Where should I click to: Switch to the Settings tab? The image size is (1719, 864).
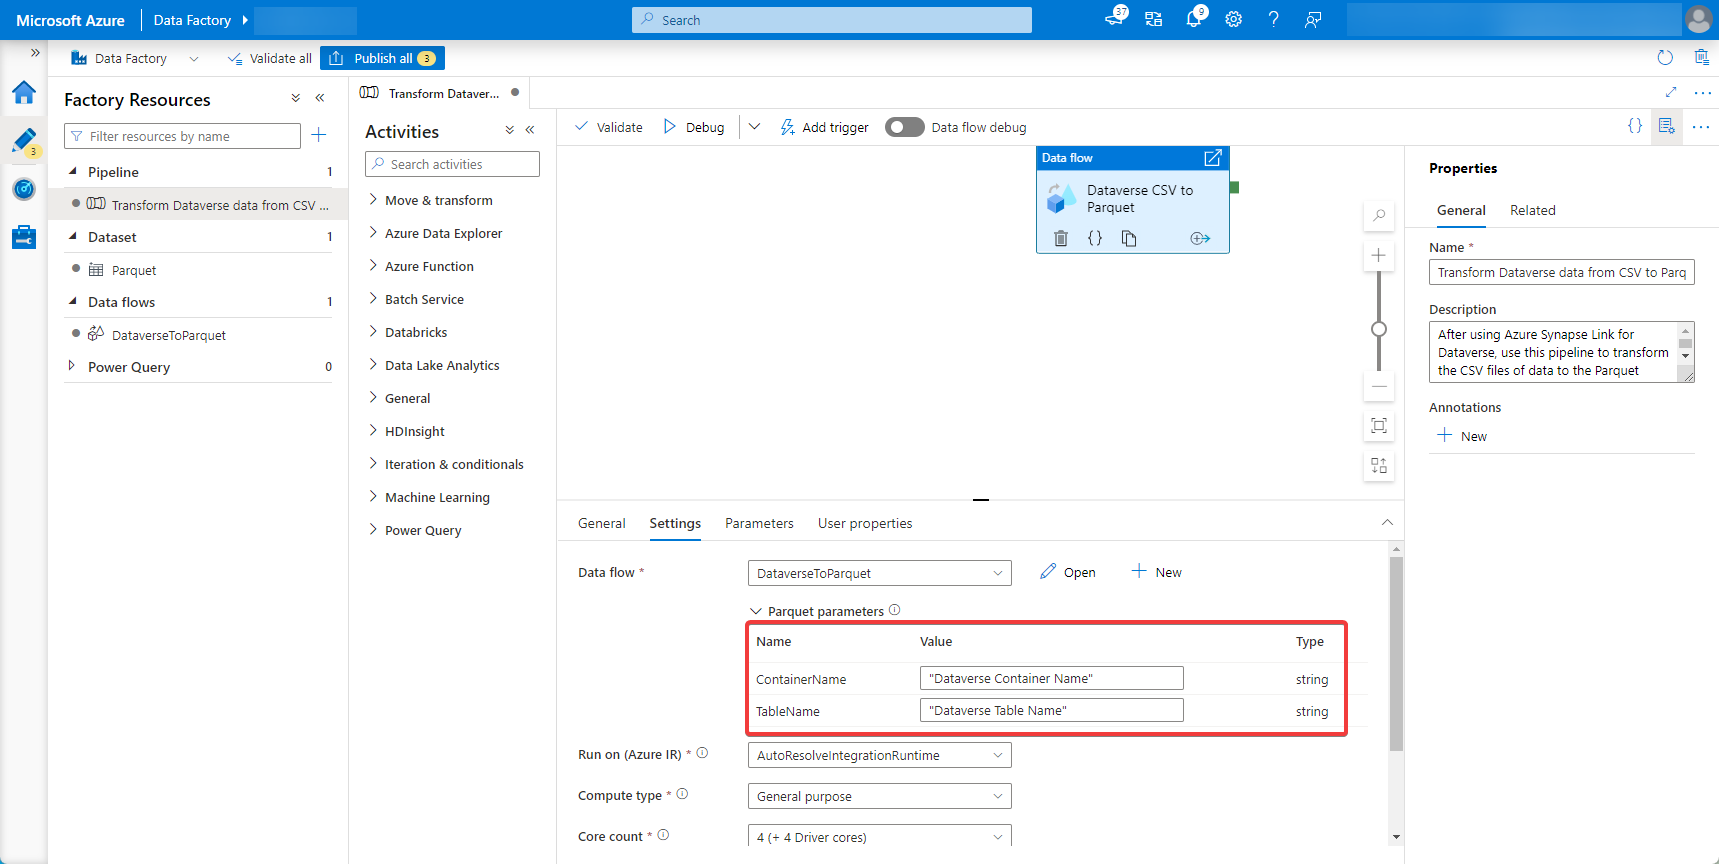tap(675, 523)
